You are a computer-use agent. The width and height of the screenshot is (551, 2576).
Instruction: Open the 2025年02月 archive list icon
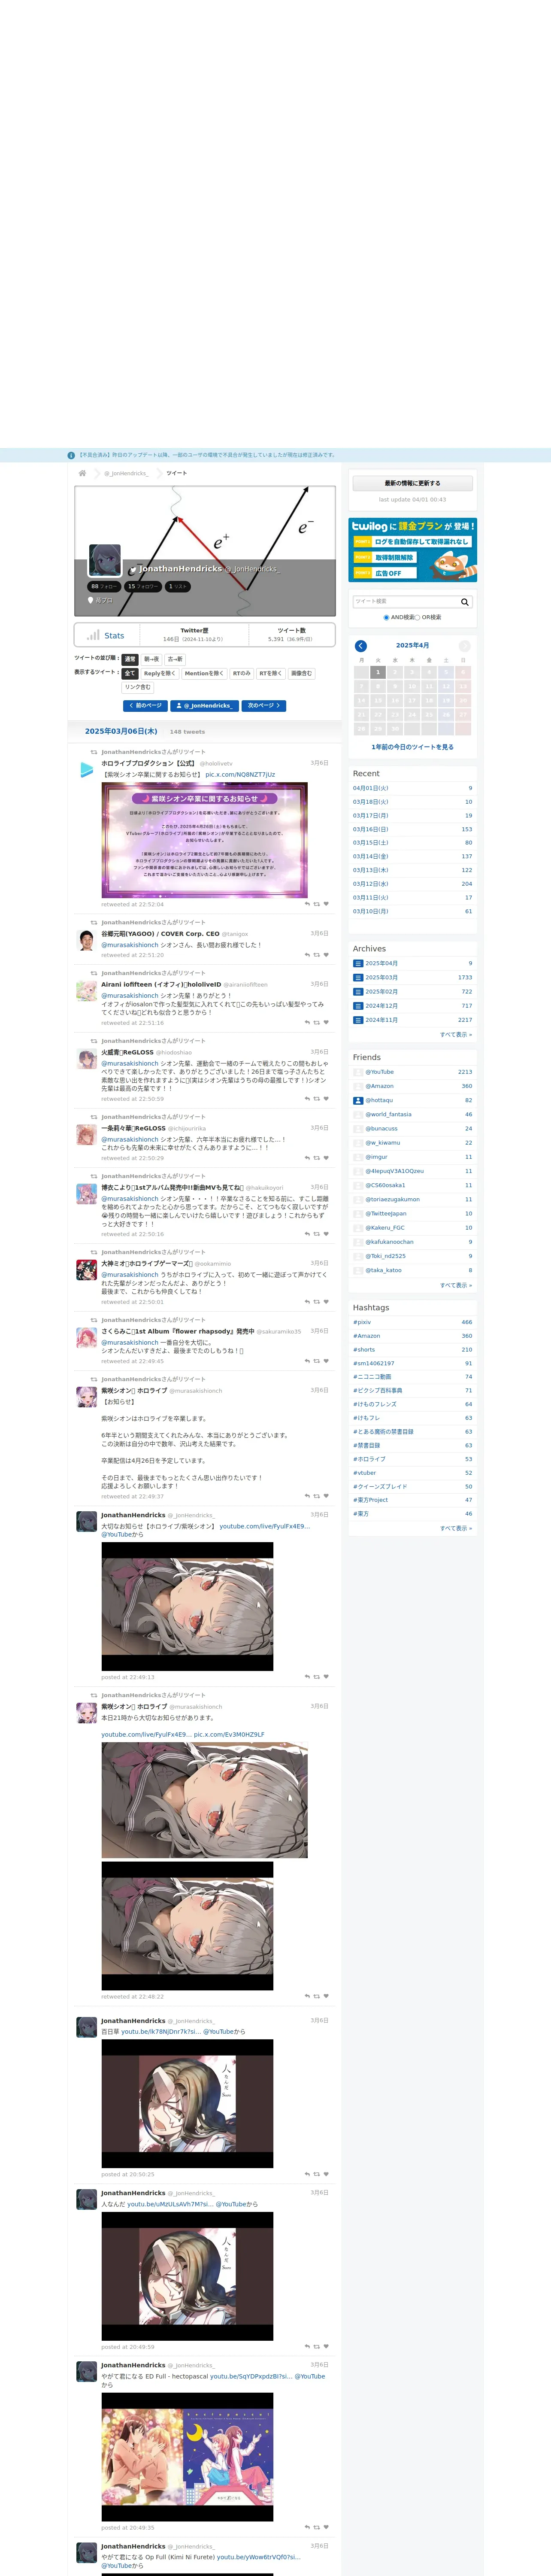358,992
